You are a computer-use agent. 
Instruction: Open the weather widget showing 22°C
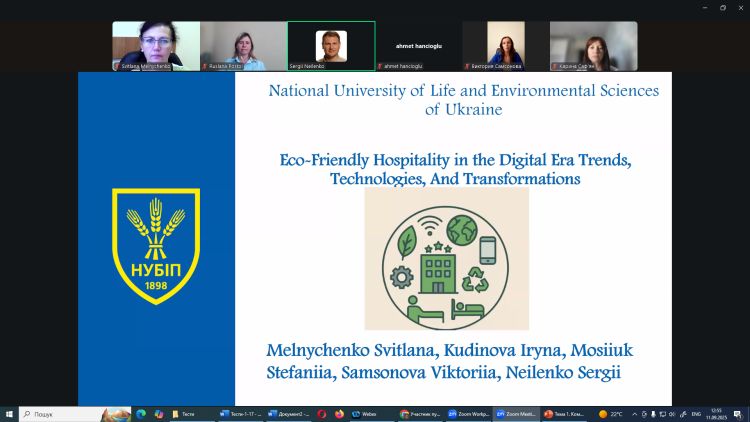pyautogui.click(x=610, y=414)
